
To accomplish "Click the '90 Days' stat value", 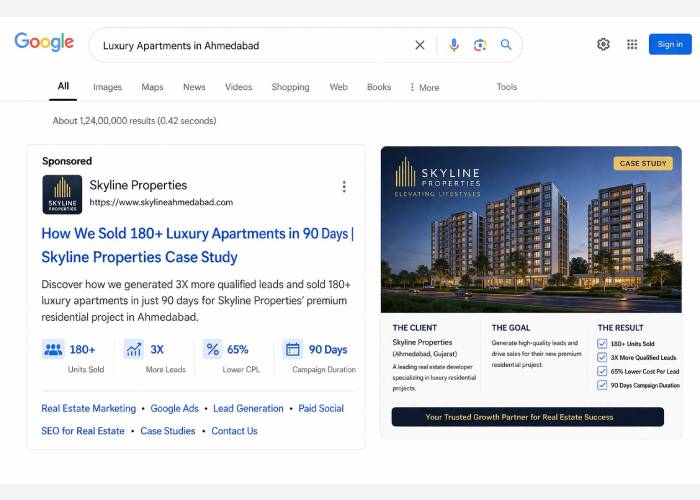I will 328,350.
